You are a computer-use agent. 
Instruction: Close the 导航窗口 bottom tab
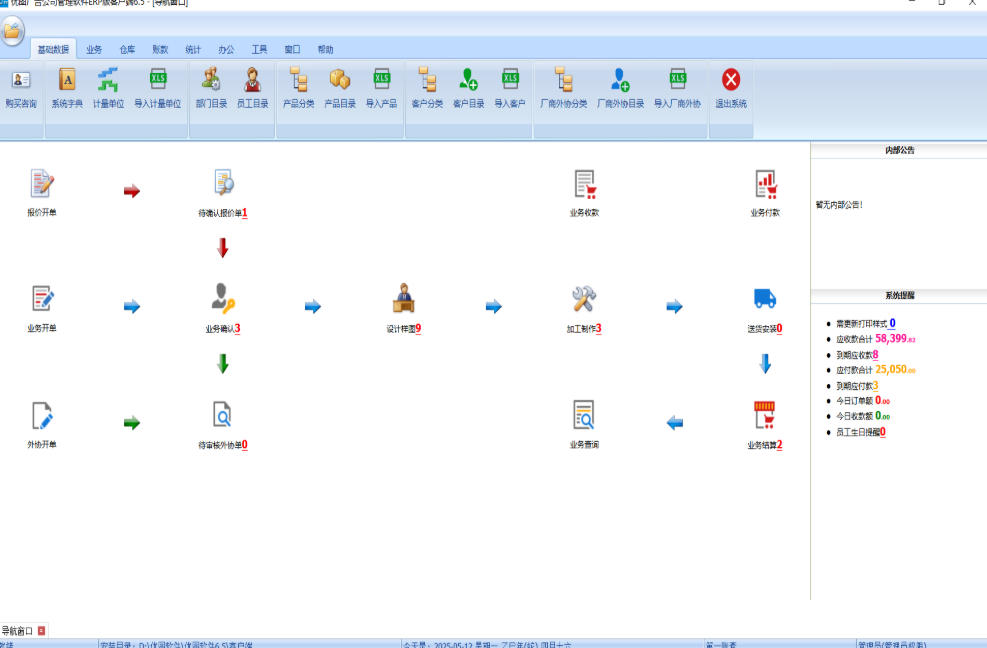(42, 630)
